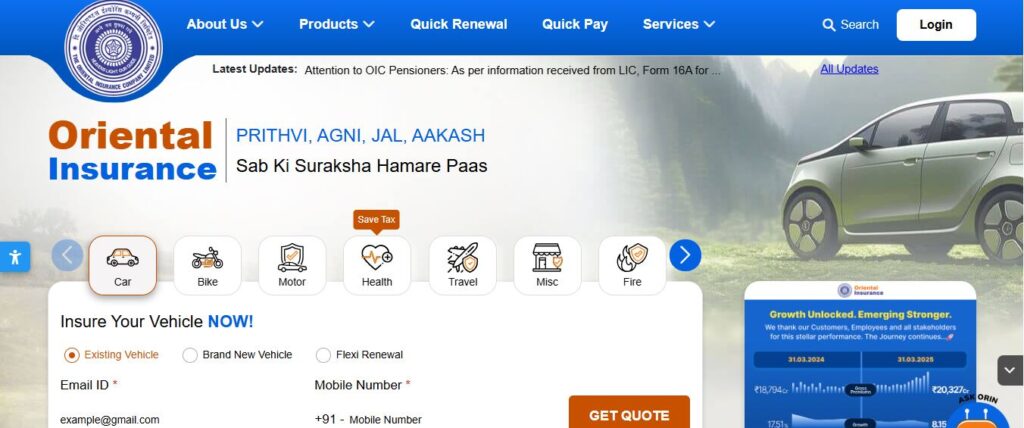Choose the Brand New Vehicle option

[x=190, y=355]
